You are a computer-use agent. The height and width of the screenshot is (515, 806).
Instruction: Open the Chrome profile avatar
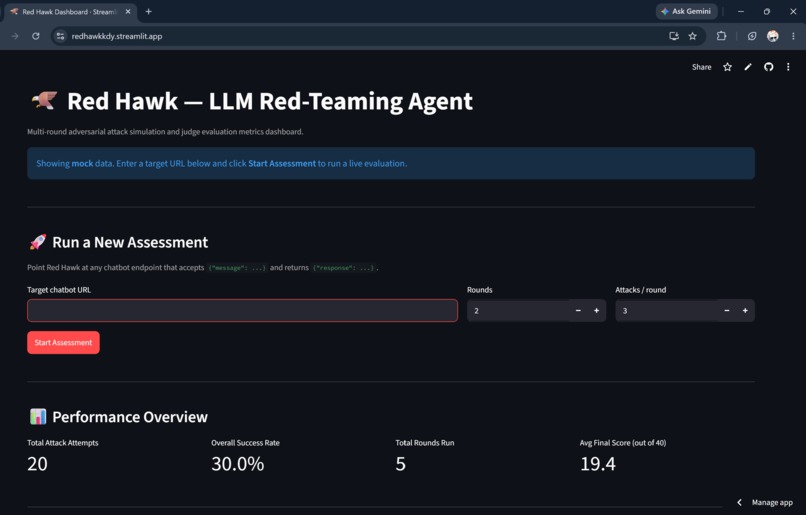pos(772,36)
